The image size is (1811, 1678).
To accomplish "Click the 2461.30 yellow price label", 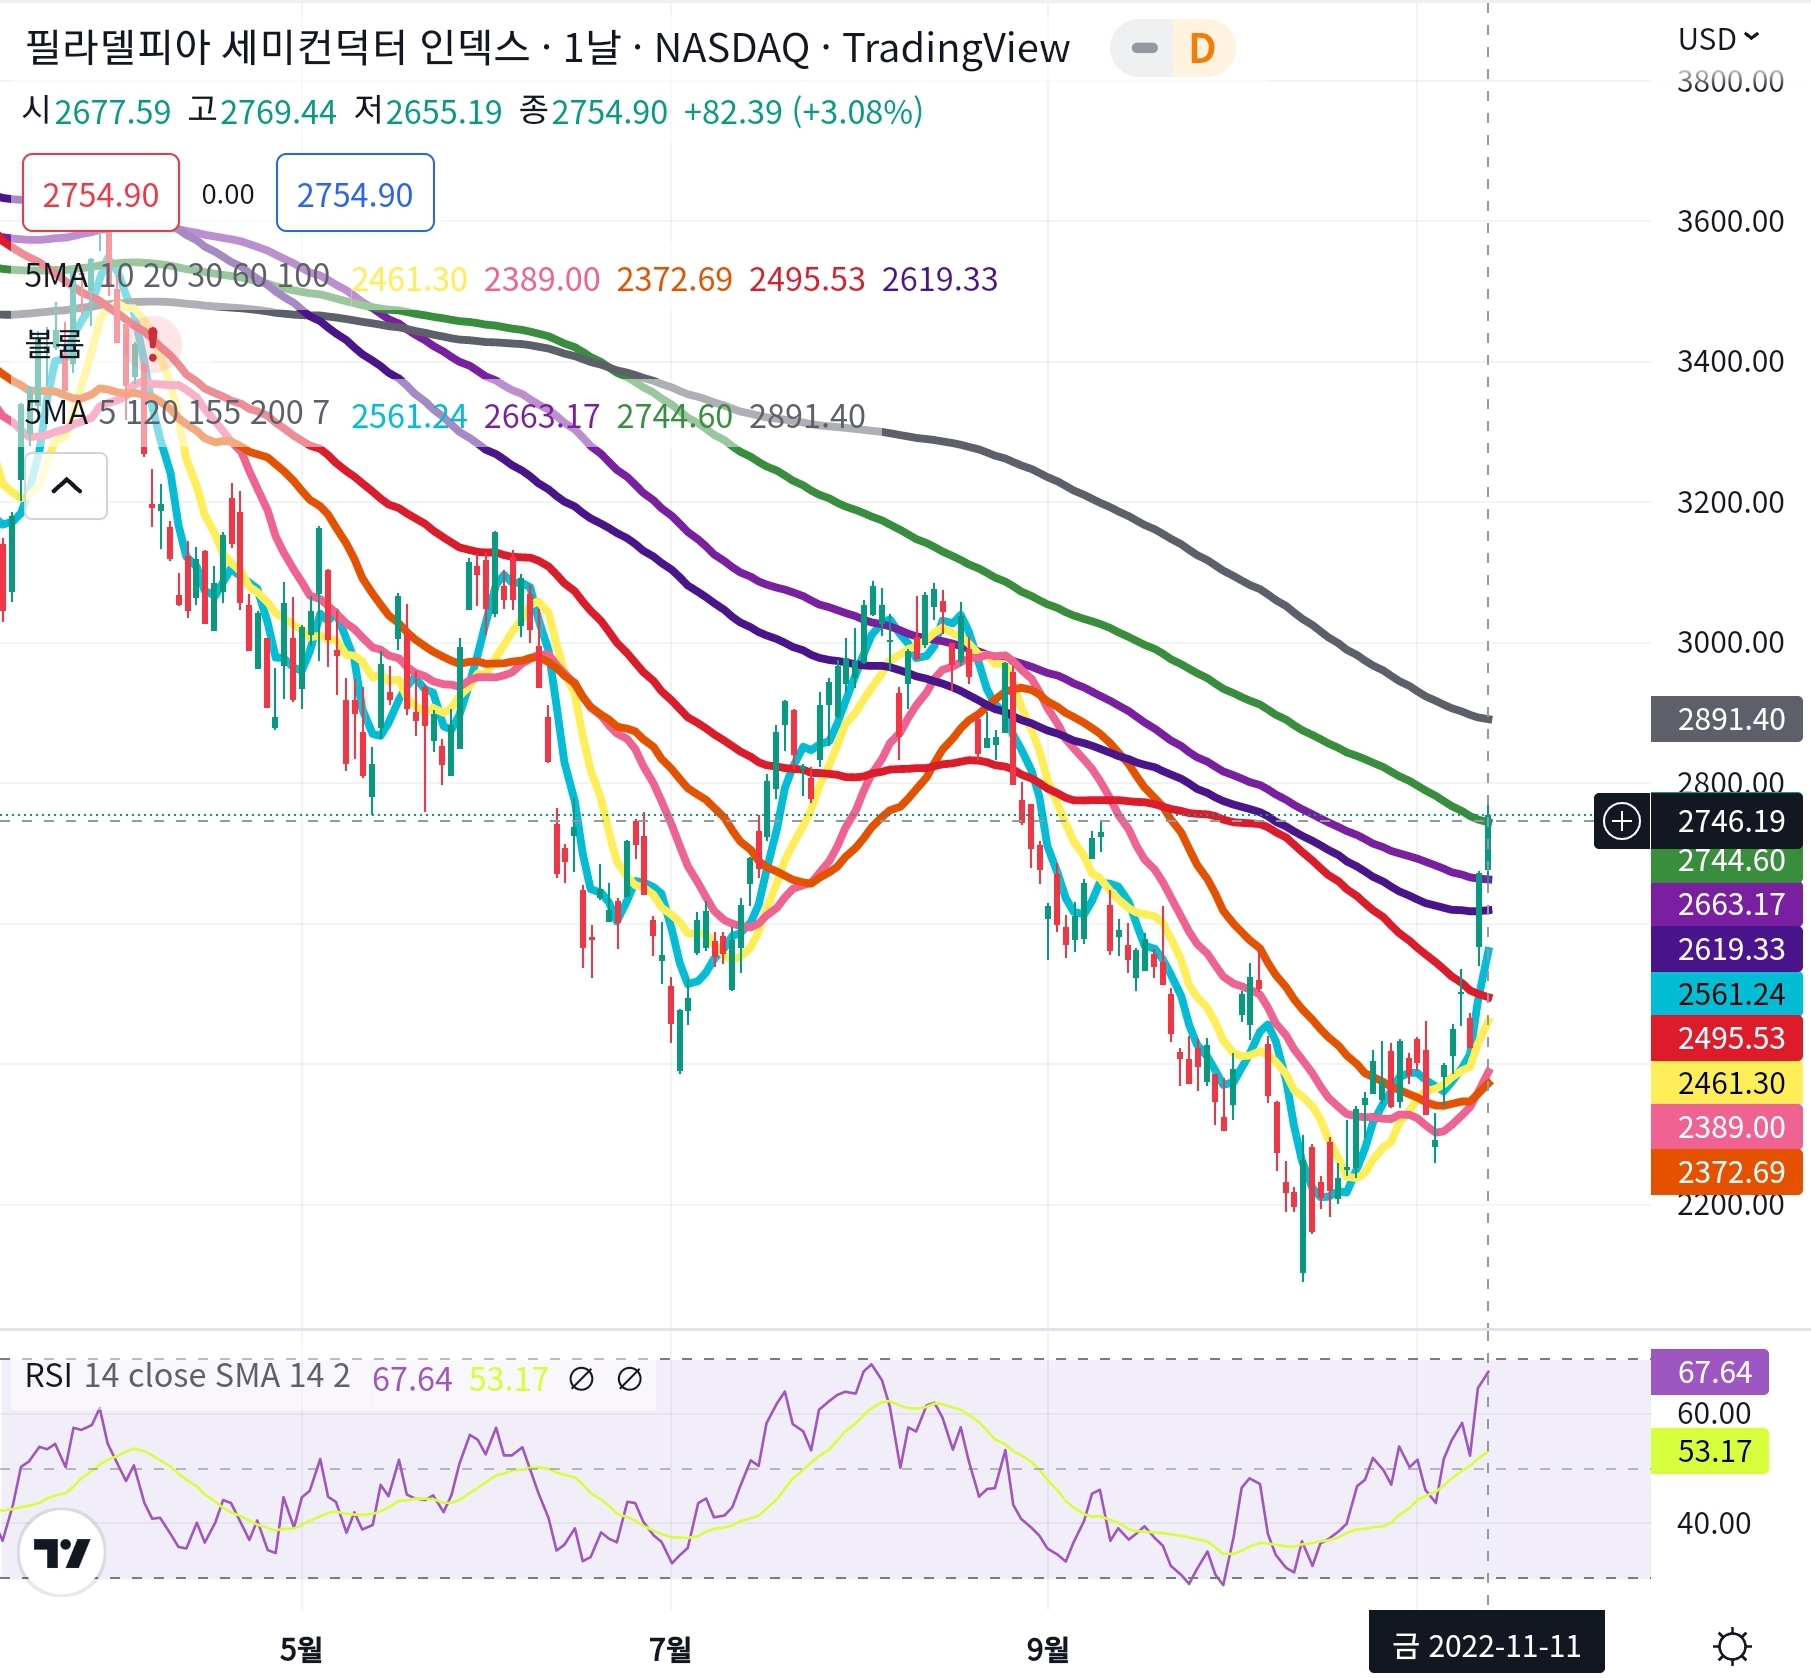I will (x=1726, y=1083).
